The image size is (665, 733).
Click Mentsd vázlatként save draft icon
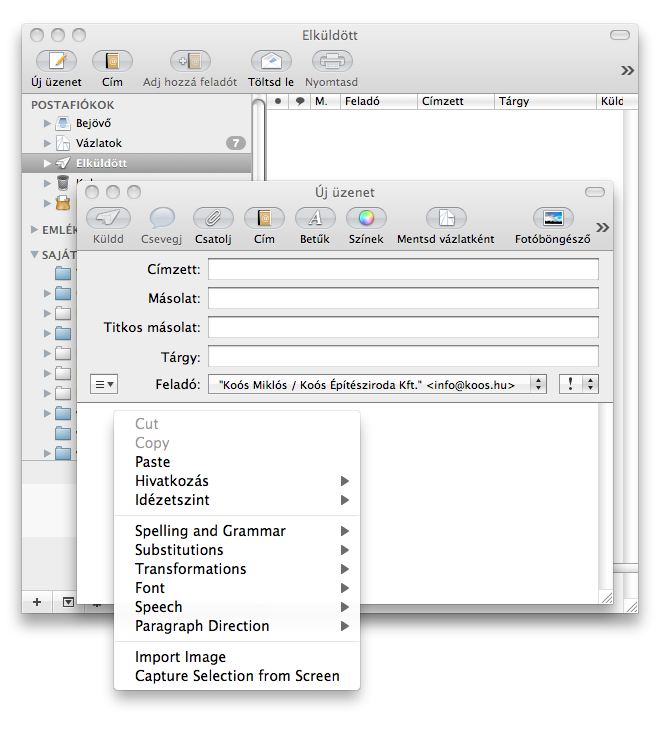[446, 218]
